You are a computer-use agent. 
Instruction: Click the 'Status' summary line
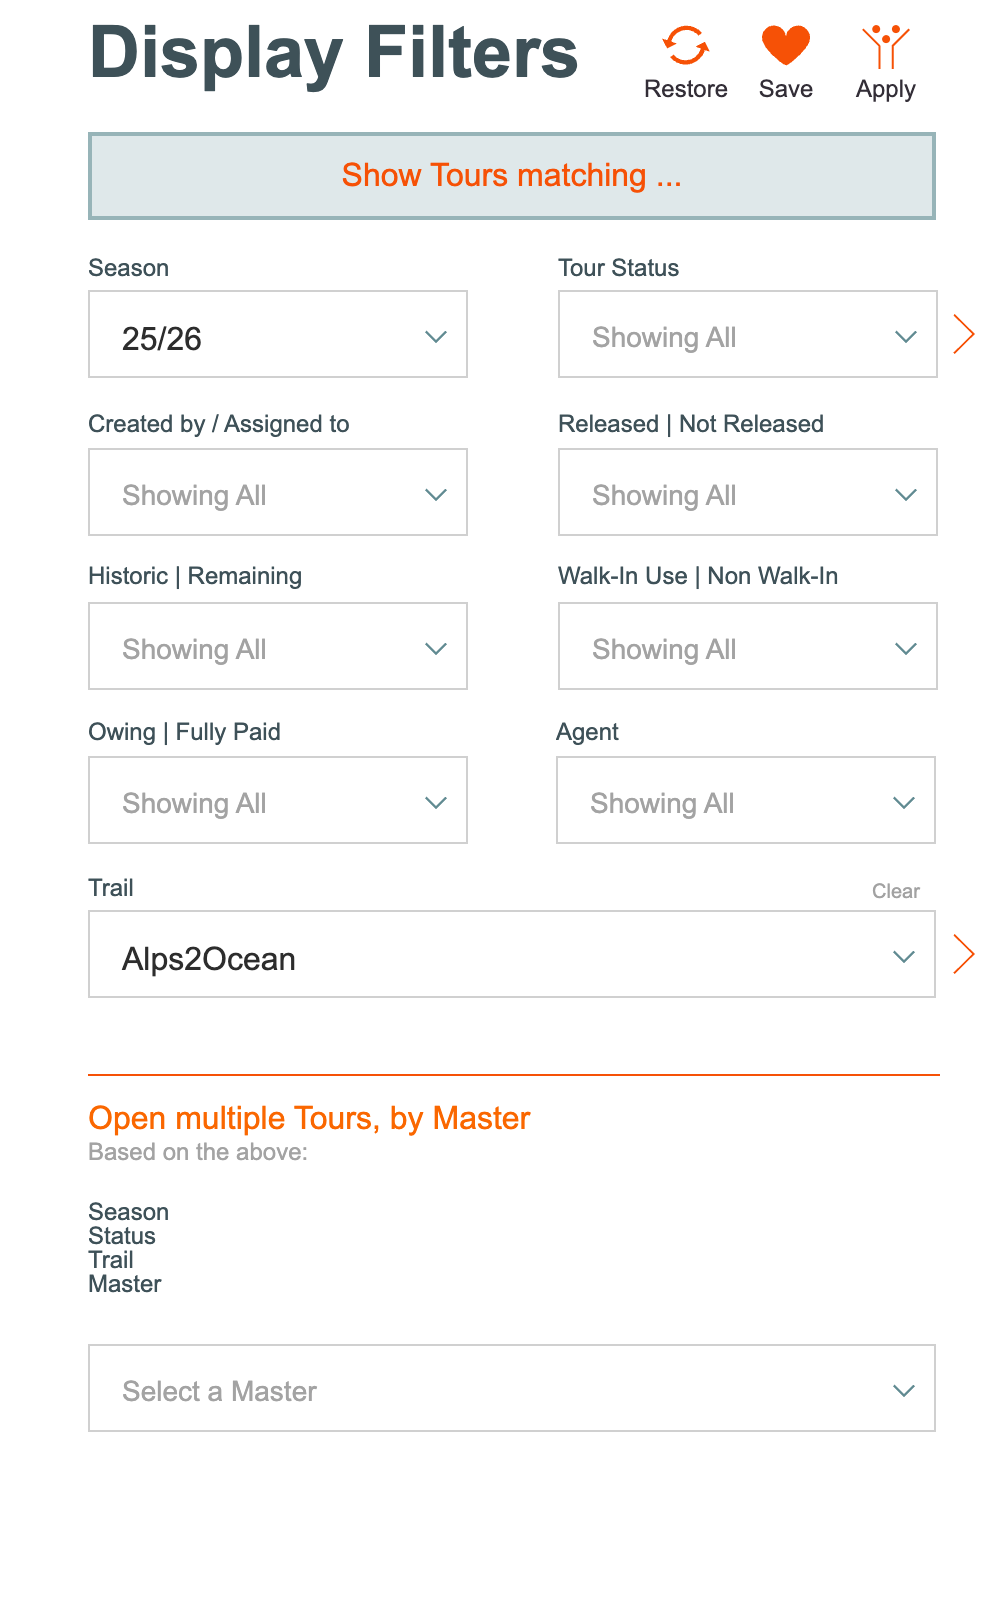pyautogui.click(x=122, y=1236)
